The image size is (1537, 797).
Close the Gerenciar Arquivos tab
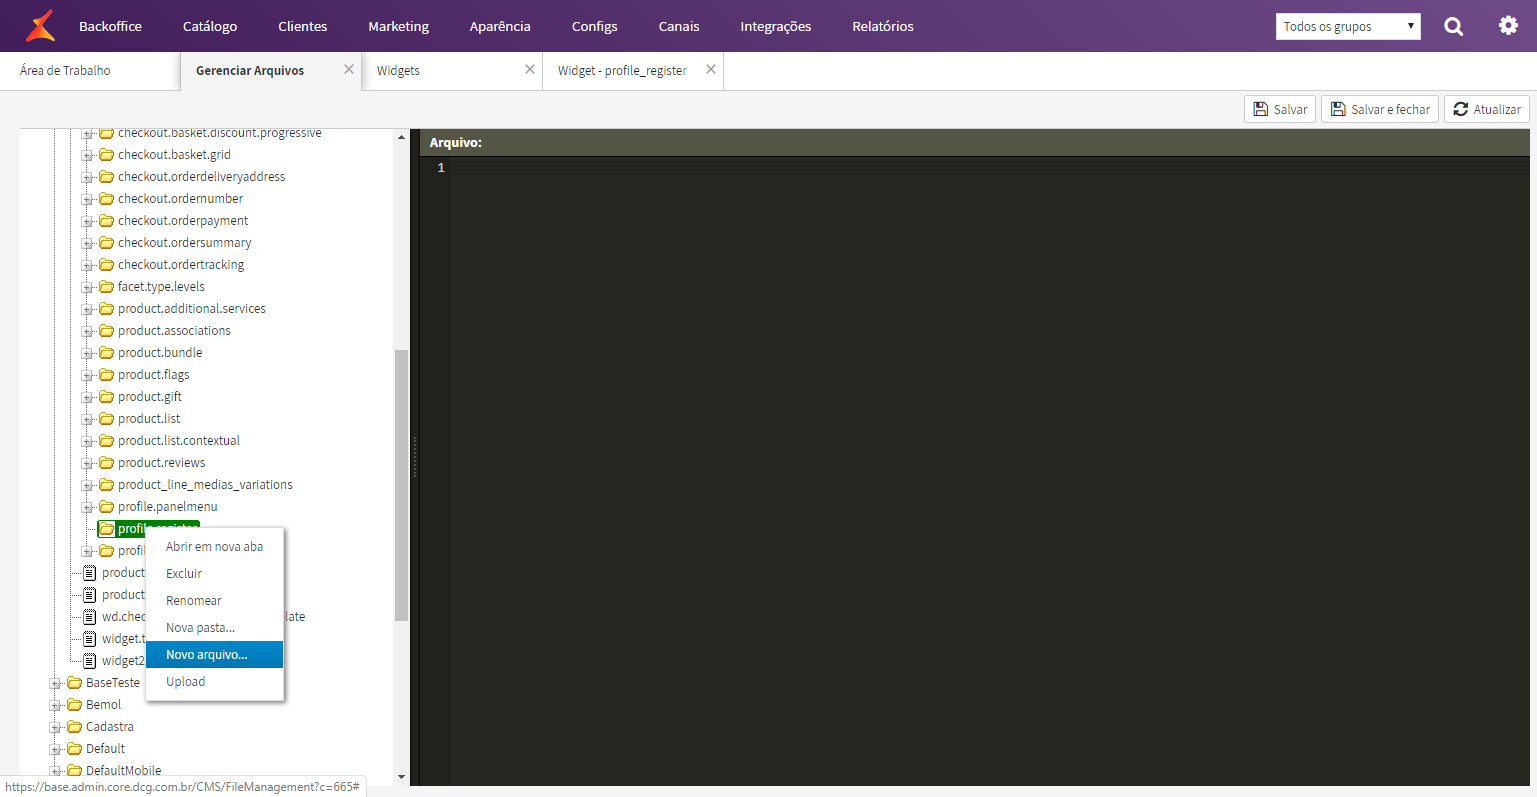349,69
